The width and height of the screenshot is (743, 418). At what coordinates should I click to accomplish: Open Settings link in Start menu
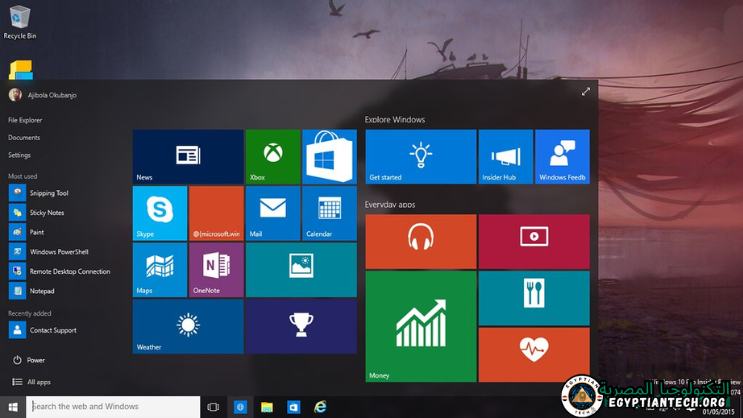(19, 155)
